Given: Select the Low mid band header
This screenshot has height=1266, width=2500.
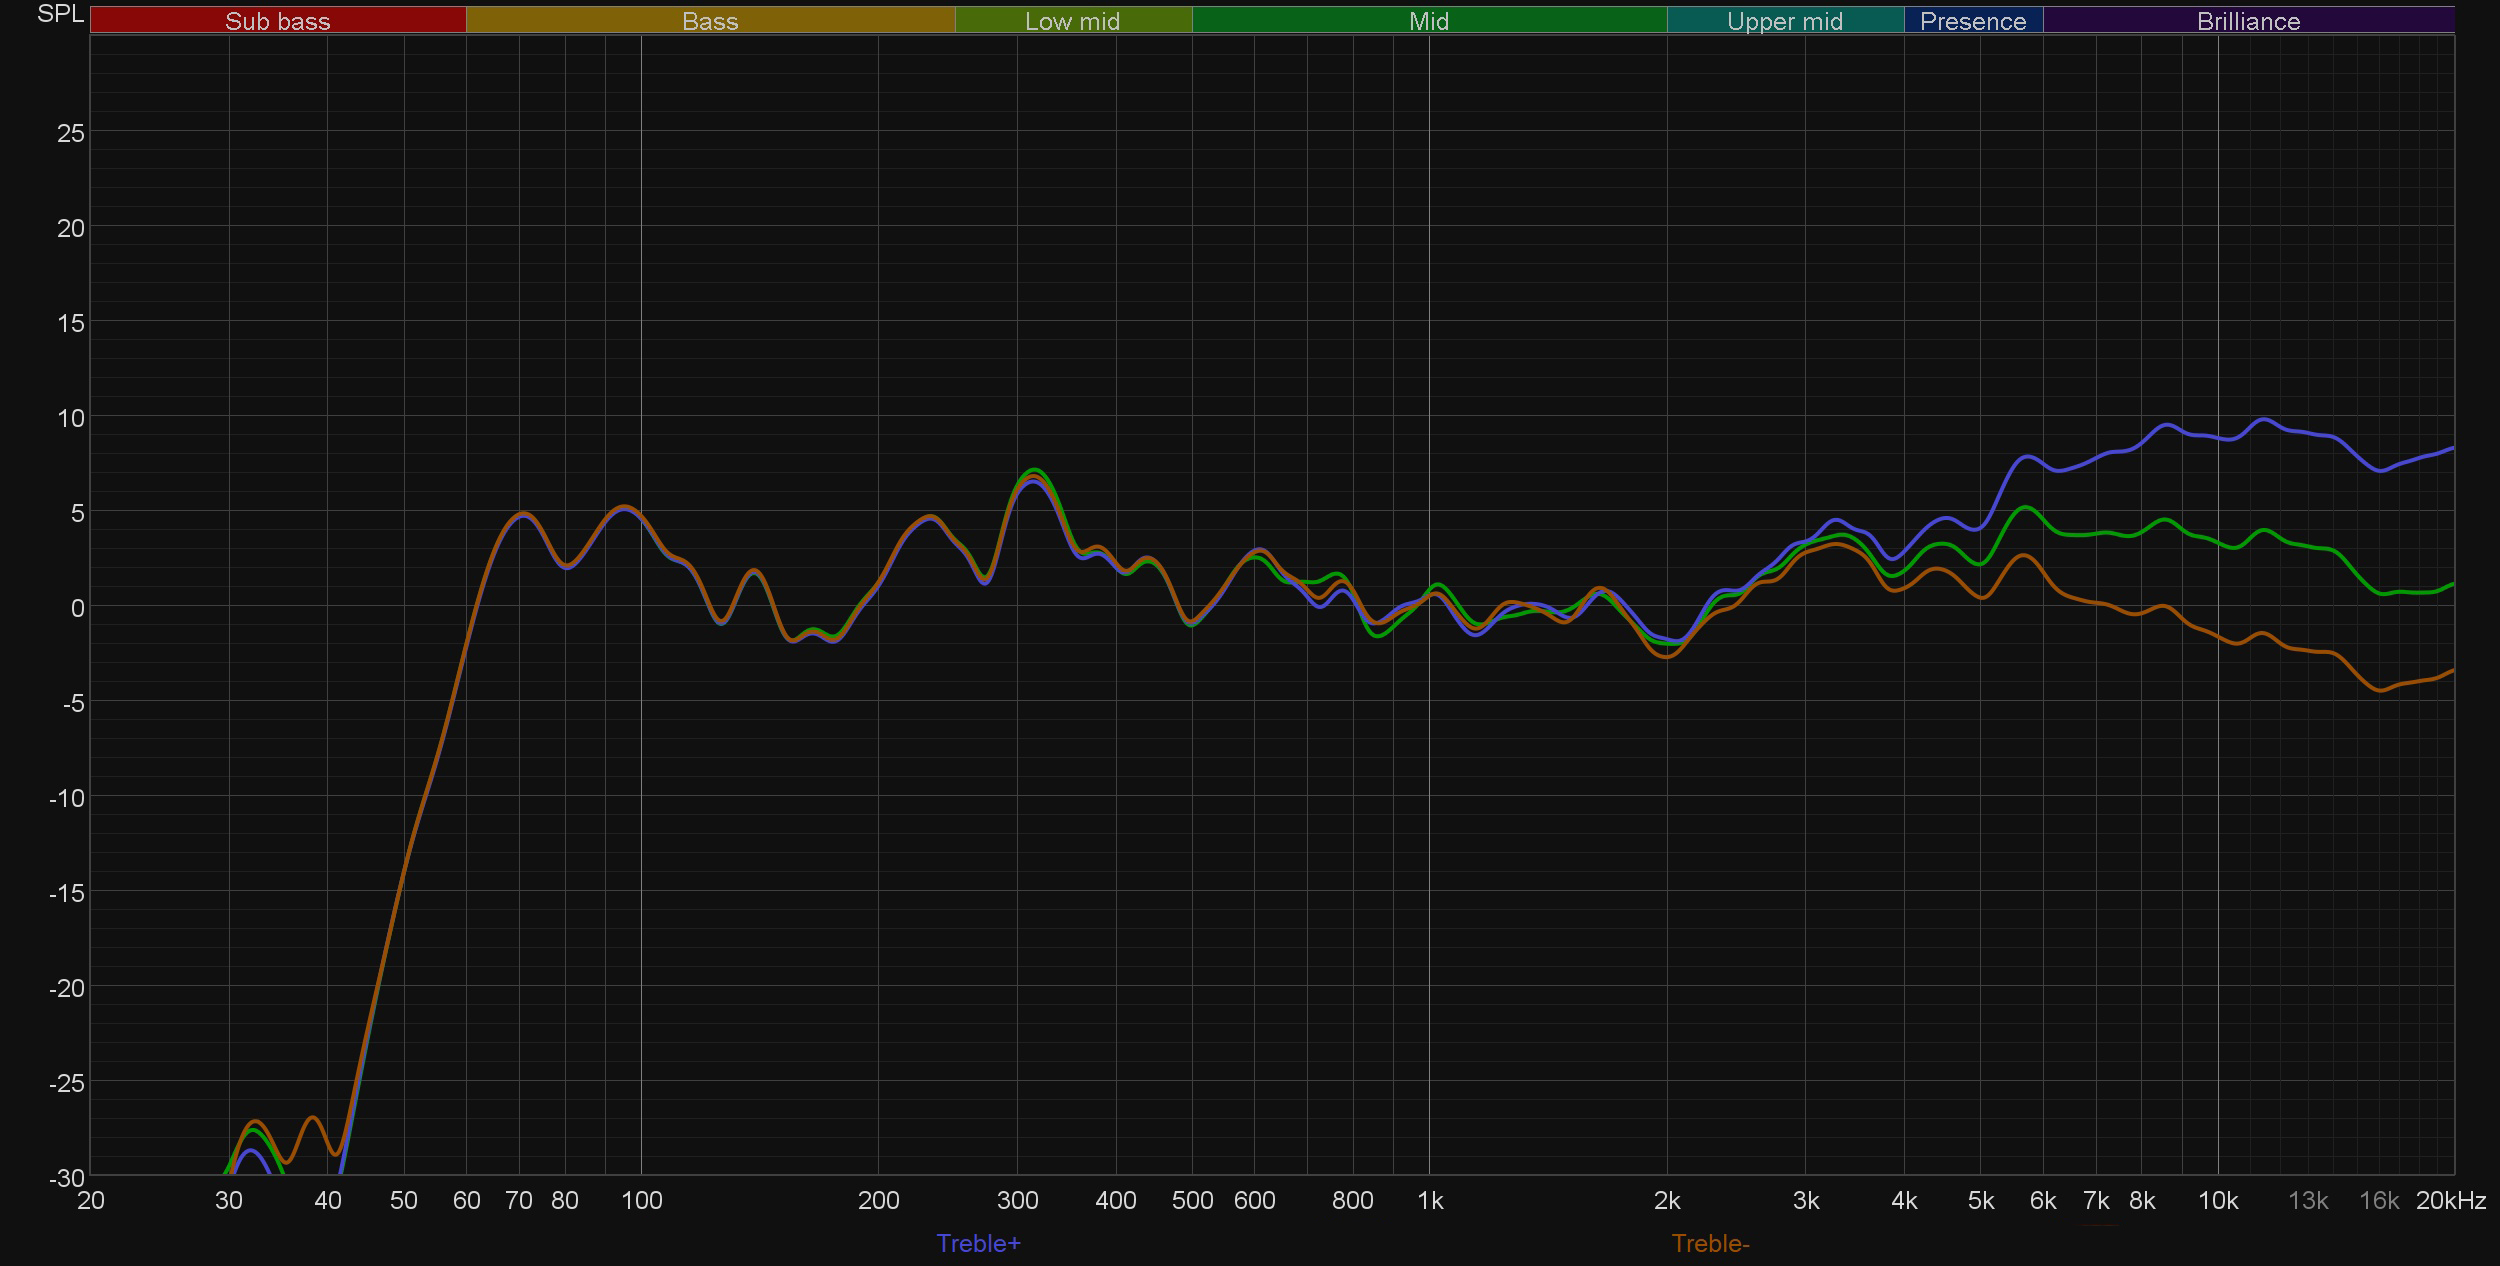Looking at the screenshot, I should (1072, 21).
